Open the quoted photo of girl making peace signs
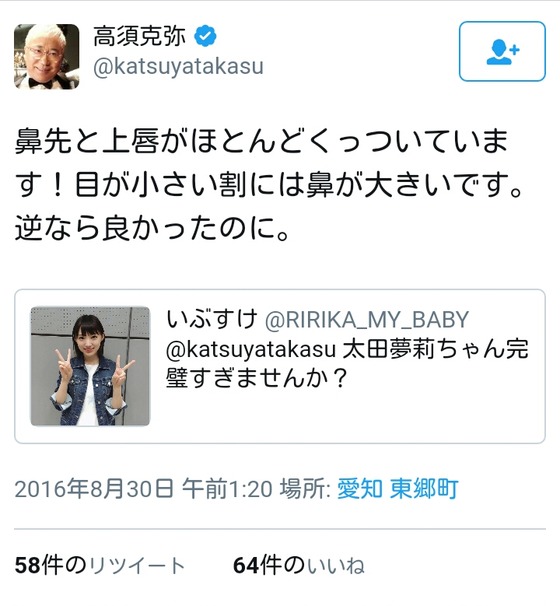The image size is (560, 606). 90,366
